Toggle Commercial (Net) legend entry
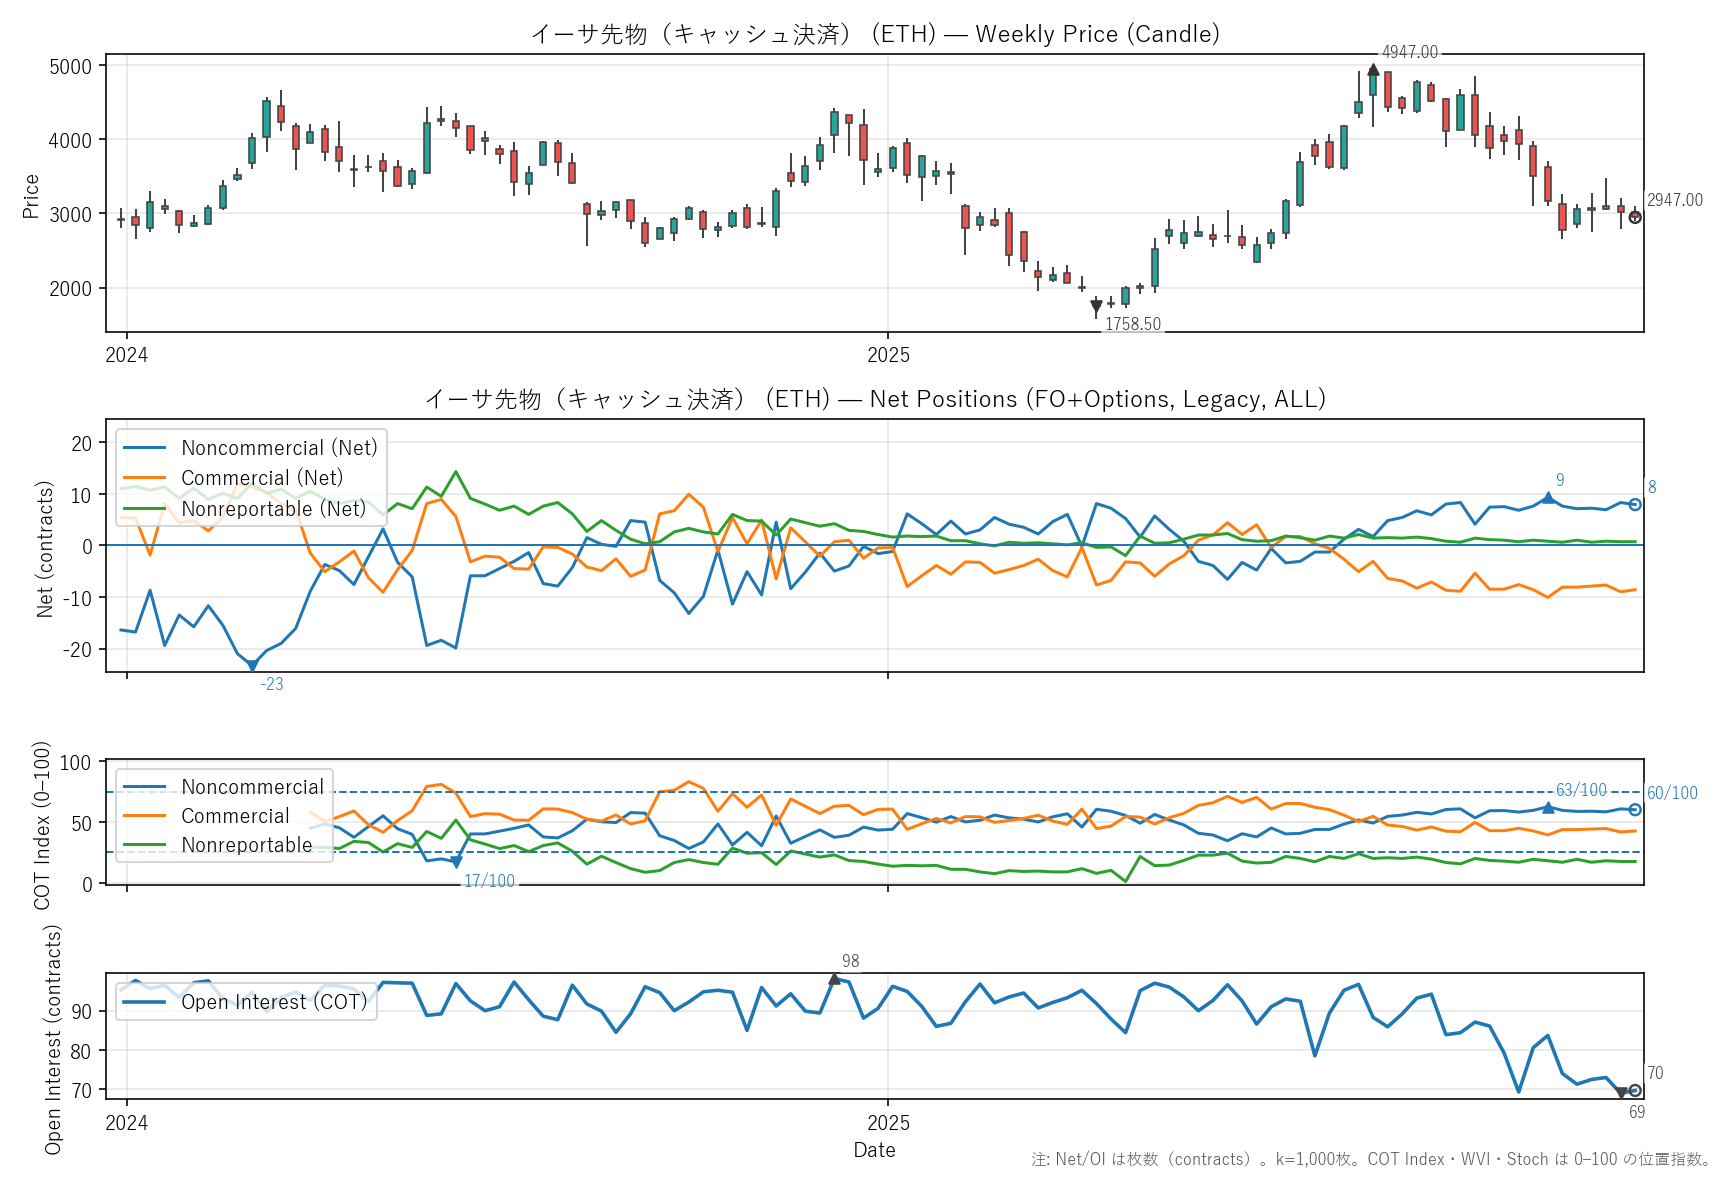The image size is (1728, 1180). [x=261, y=478]
